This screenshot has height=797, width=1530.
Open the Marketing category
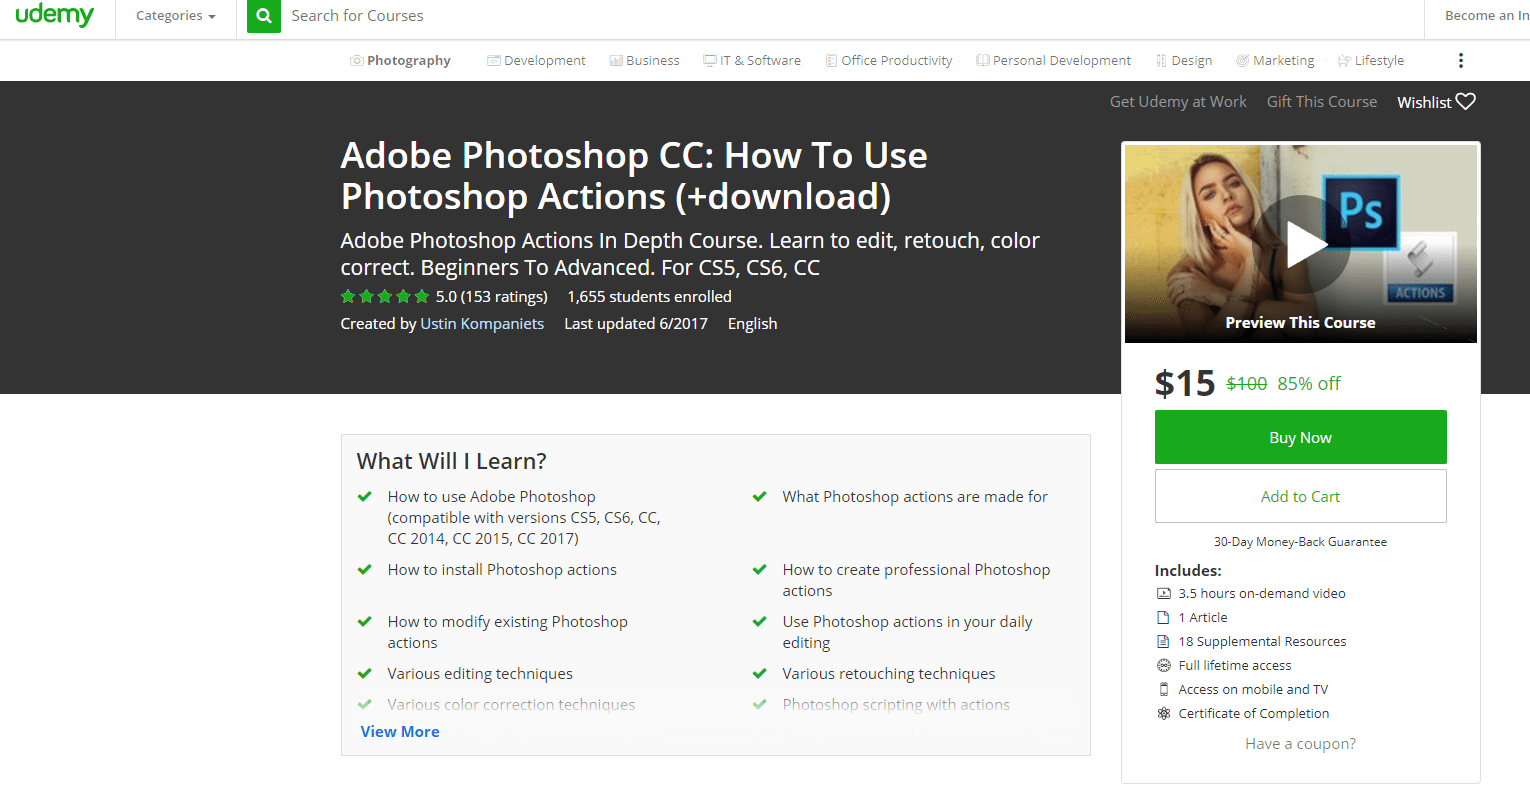click(x=1275, y=61)
